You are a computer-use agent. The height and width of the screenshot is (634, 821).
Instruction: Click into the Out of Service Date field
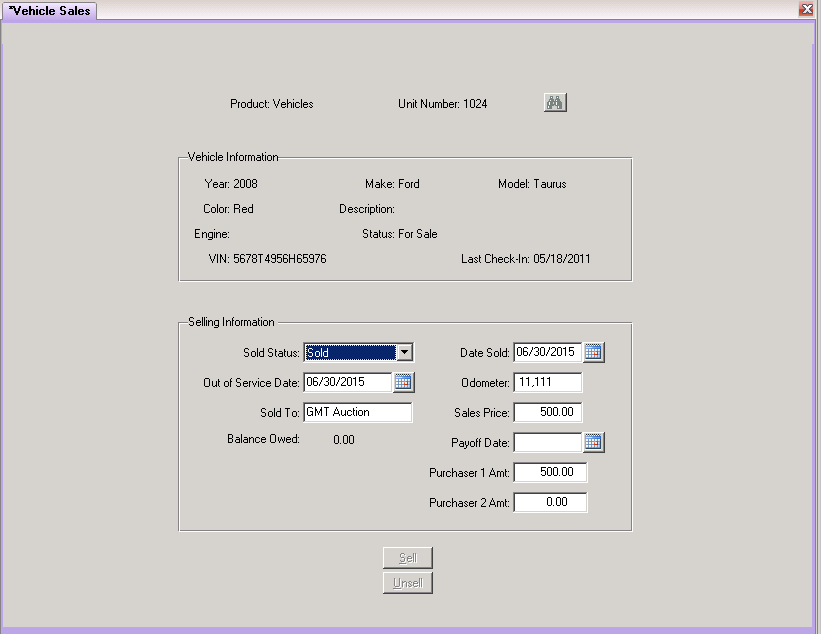coord(348,382)
